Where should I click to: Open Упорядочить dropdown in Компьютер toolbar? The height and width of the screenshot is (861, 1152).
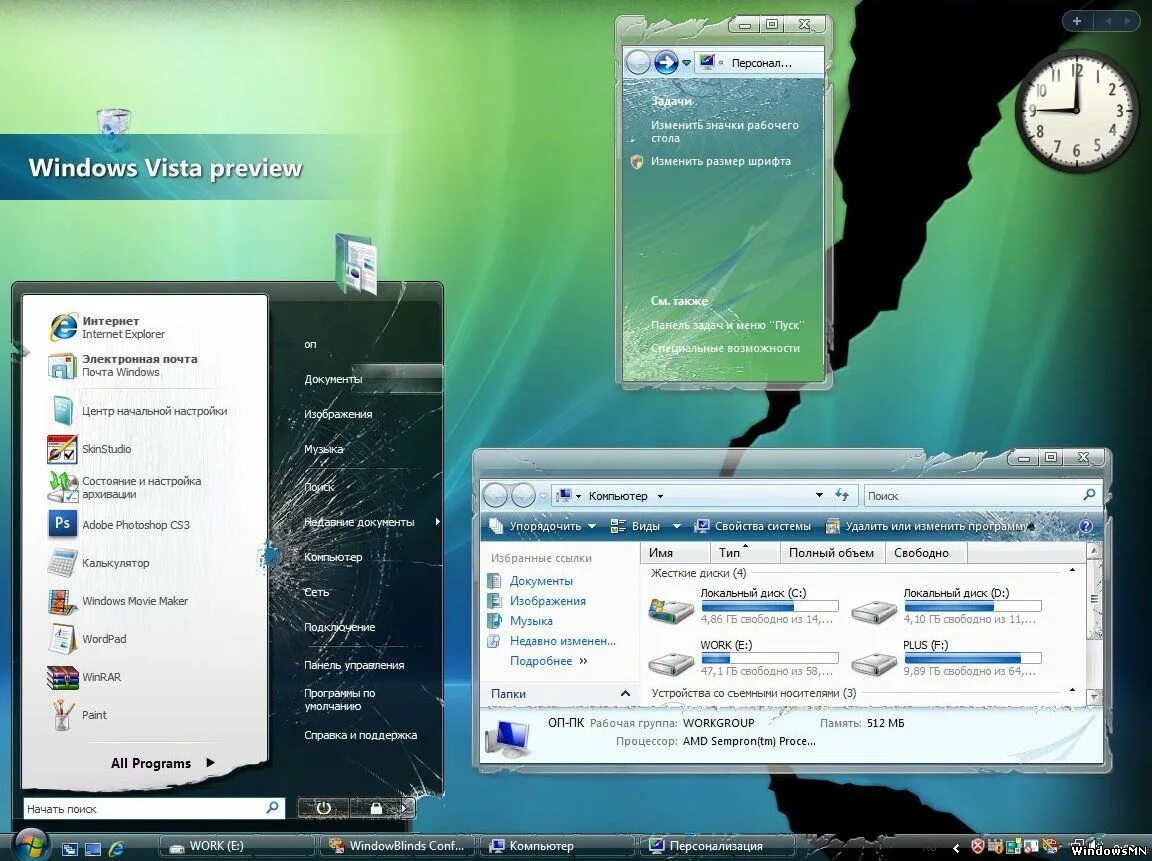542,526
